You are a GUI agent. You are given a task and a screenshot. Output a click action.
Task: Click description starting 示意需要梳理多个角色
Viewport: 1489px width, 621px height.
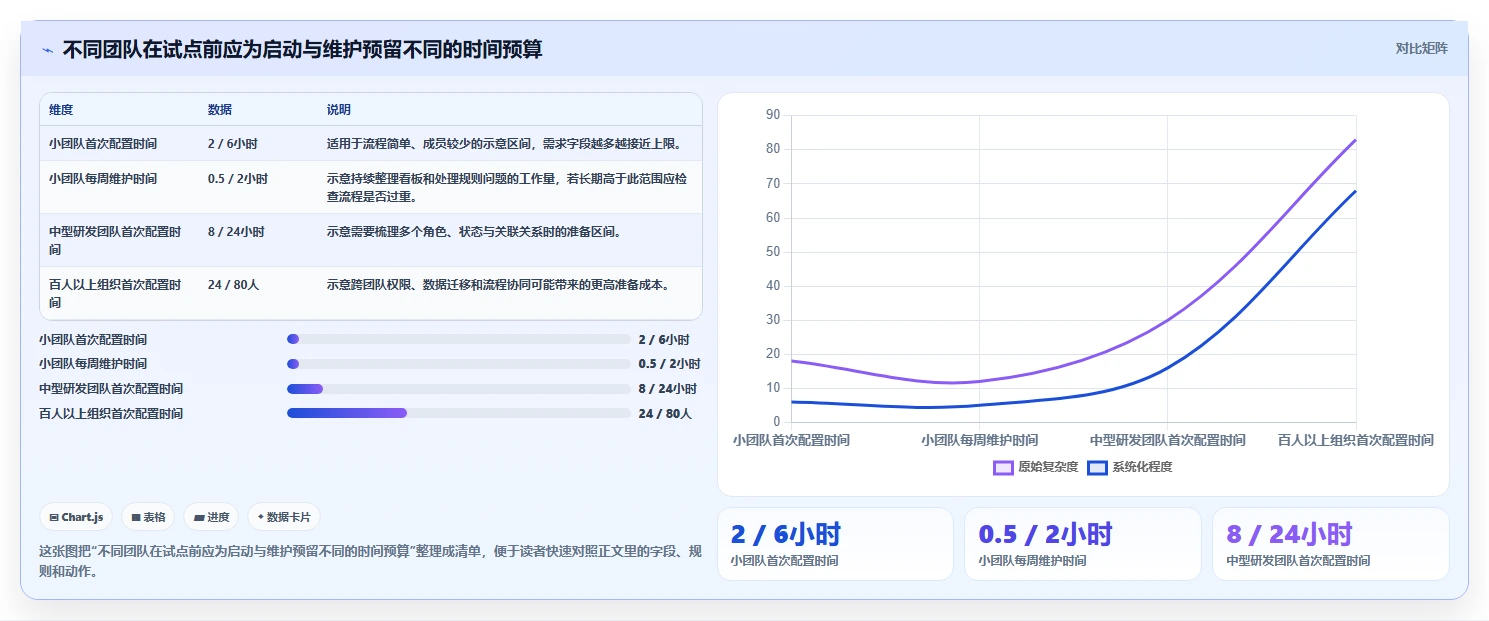click(x=474, y=232)
